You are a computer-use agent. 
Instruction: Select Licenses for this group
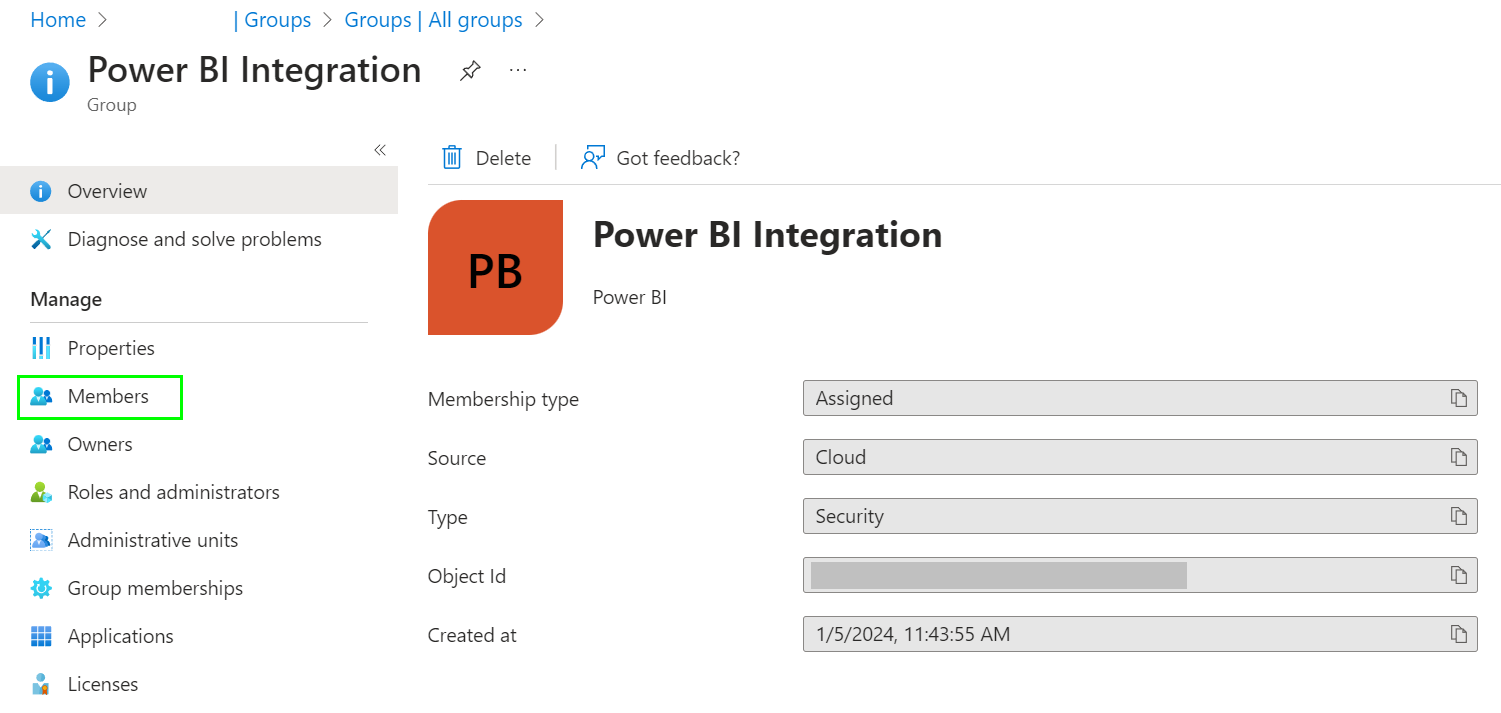(102, 683)
